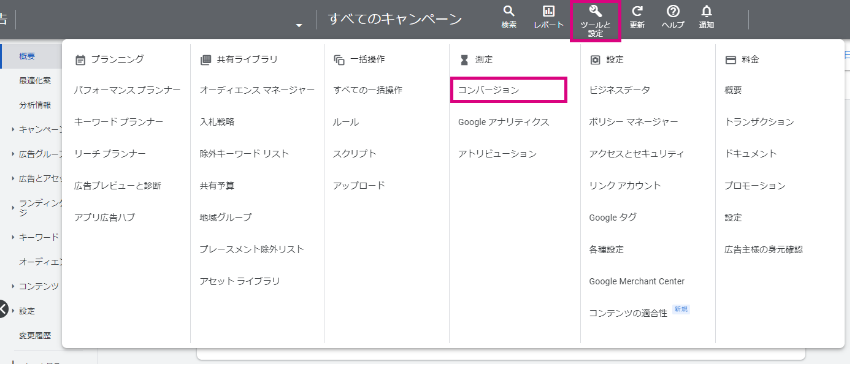
Task: Expand キャンペーン in sidebar
Action: tap(13, 130)
